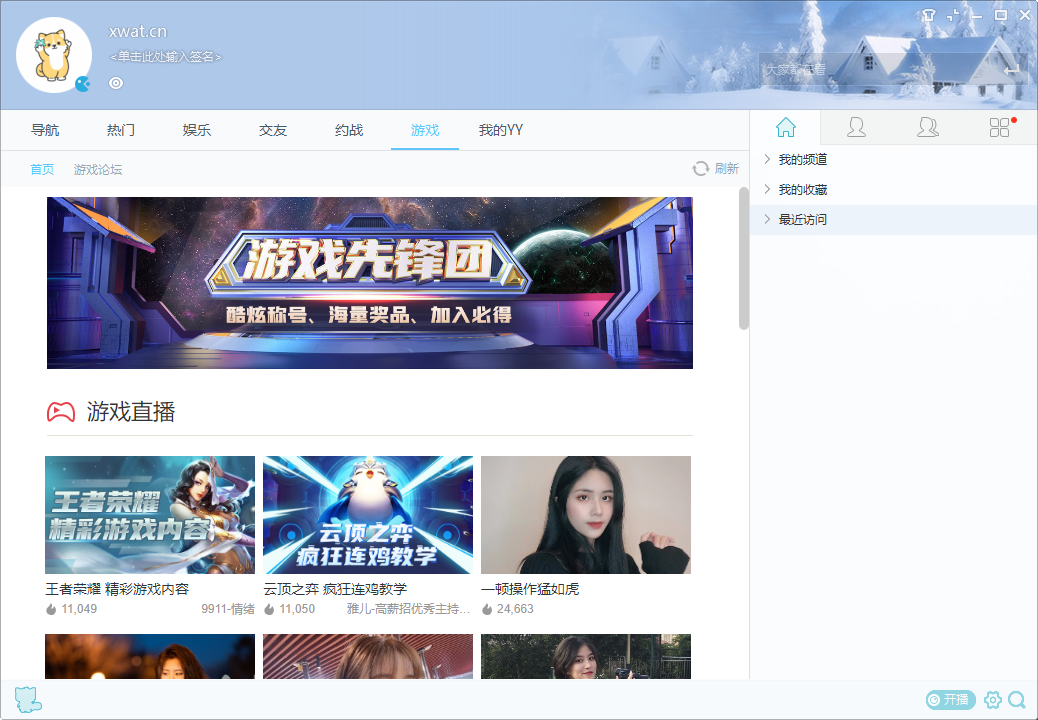Open the skin changer shirt icon
Screen dimensions: 1038x720
pyautogui.click(x=929, y=15)
